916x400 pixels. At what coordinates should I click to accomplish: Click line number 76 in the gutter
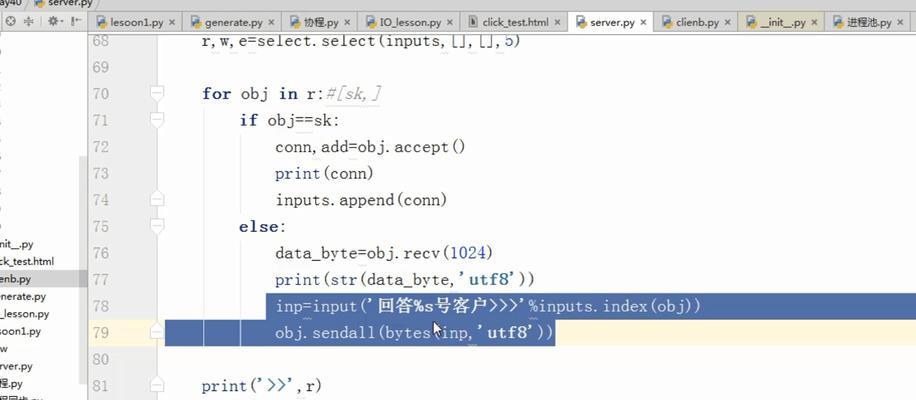[100, 253]
